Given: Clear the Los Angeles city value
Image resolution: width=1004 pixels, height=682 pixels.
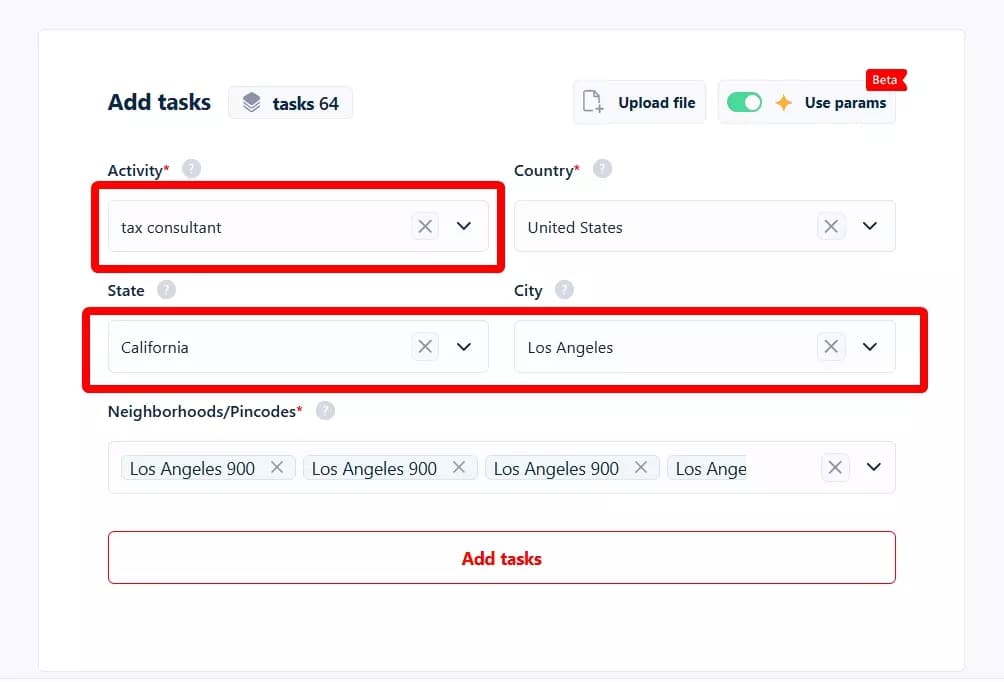Looking at the screenshot, I should click(x=831, y=347).
